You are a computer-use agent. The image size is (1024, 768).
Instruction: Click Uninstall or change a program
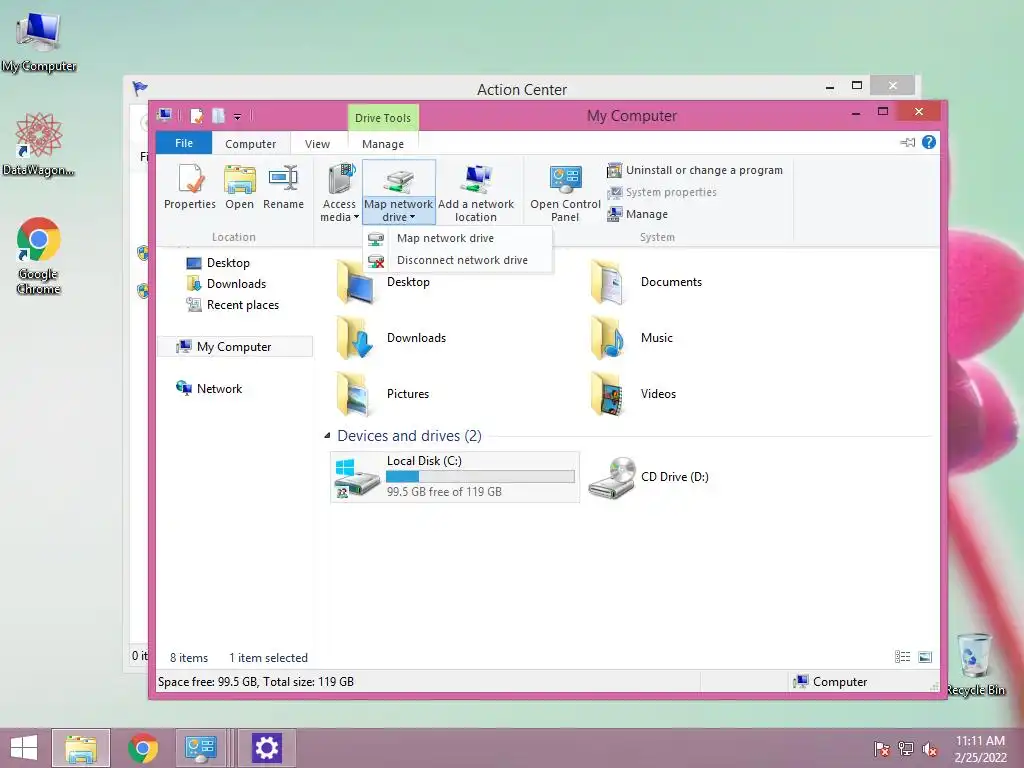(x=695, y=170)
